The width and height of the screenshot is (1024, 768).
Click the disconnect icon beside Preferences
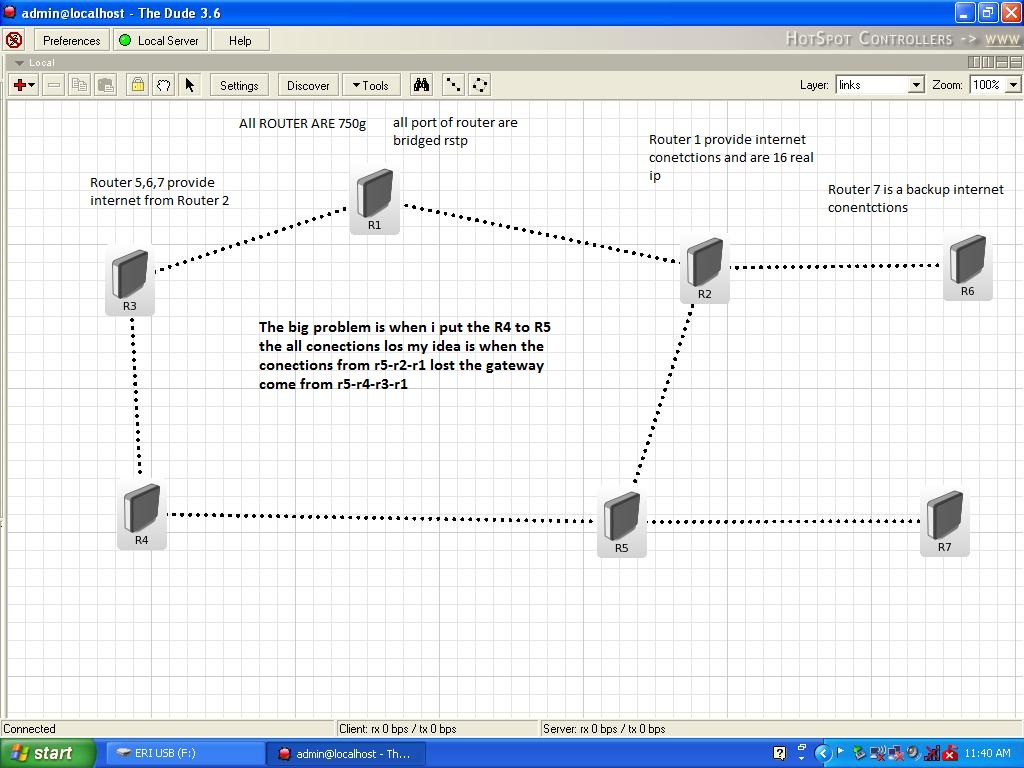[14, 40]
